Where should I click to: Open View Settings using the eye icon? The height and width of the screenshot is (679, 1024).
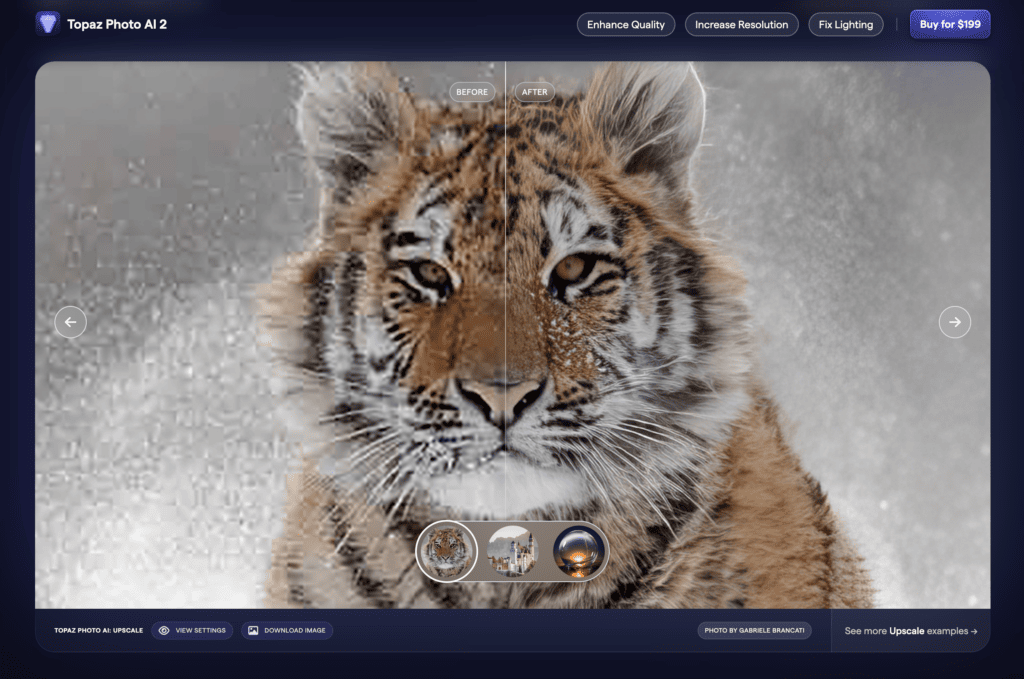164,630
